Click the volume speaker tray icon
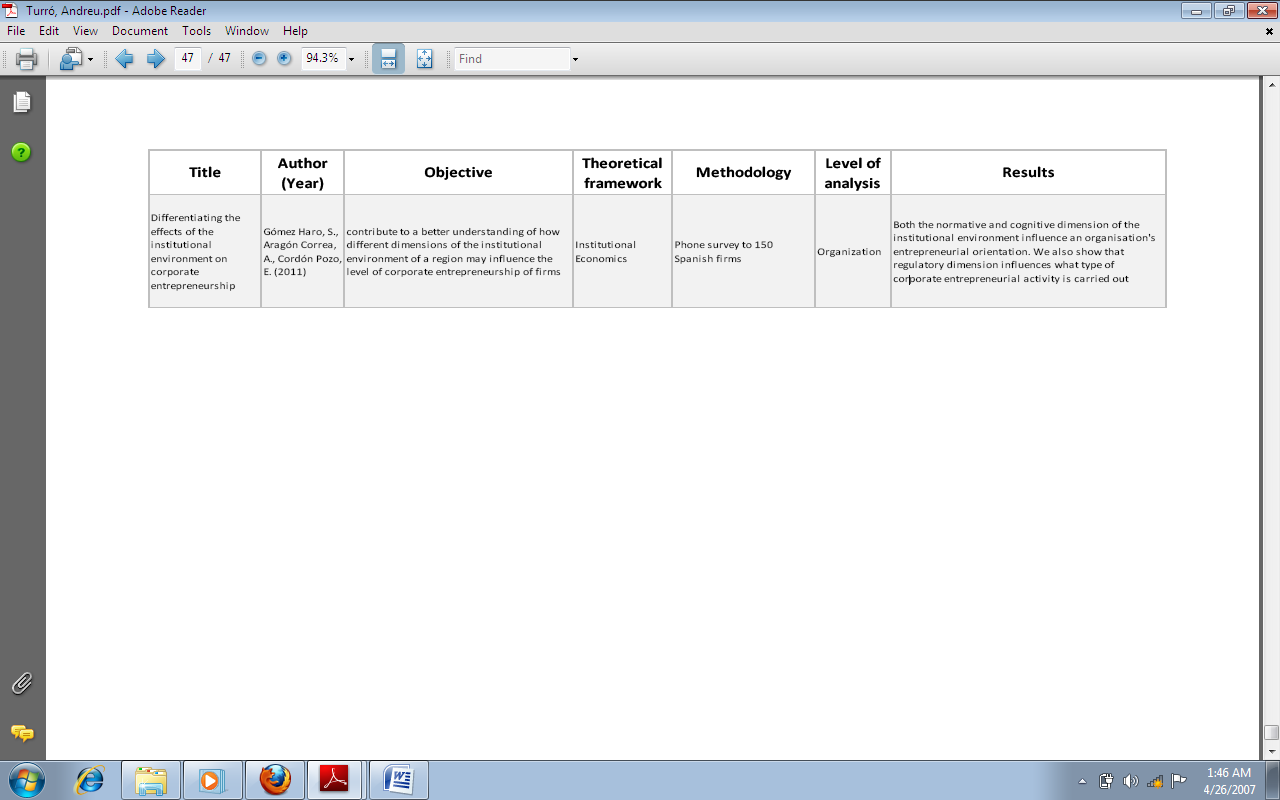This screenshot has height=800, width=1280. [1131, 781]
